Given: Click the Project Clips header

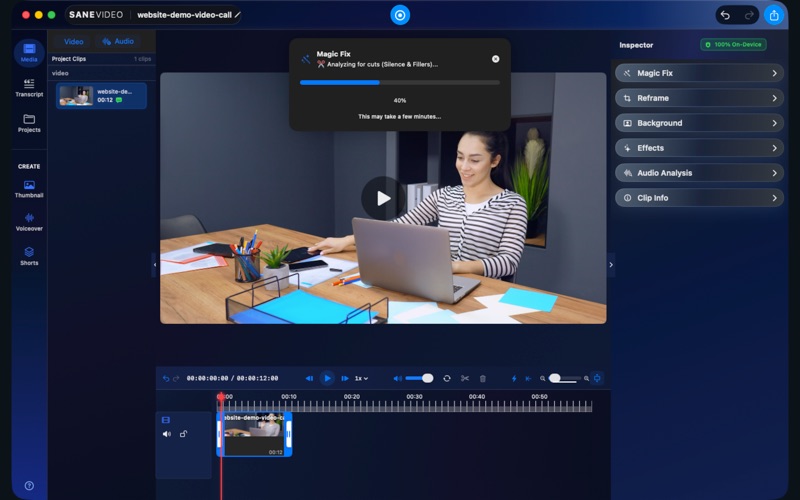Looking at the screenshot, I should [x=69, y=59].
